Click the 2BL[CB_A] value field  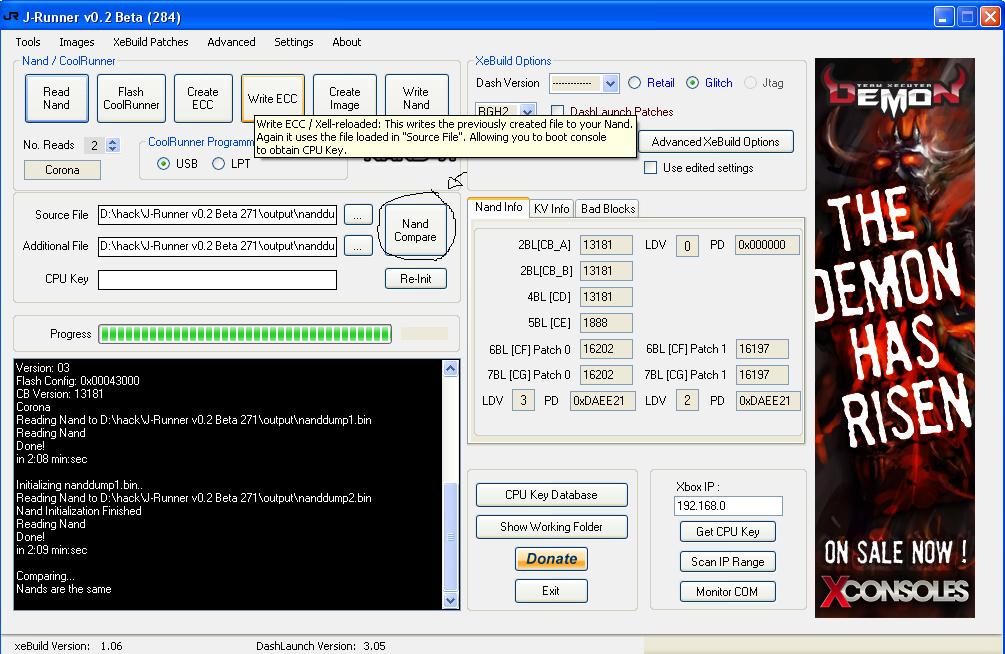click(x=606, y=245)
